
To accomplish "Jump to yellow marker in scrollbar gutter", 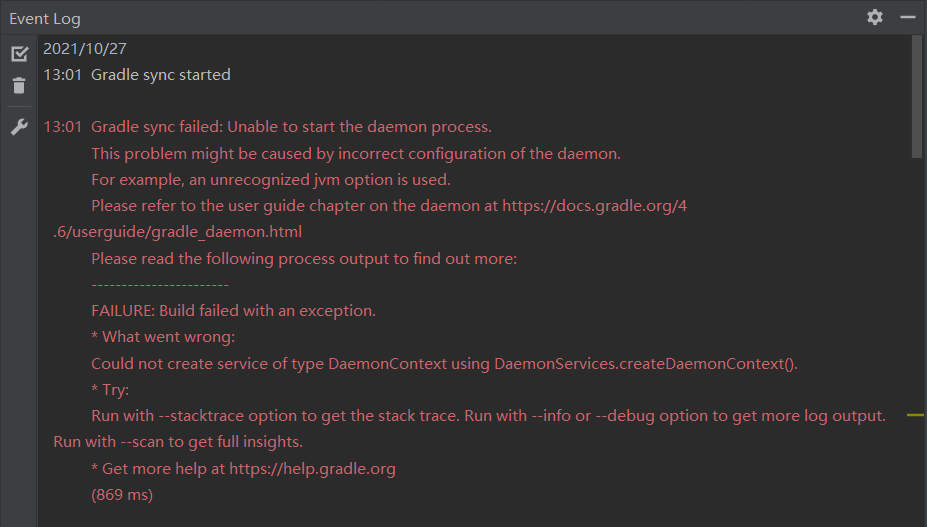I will pos(915,415).
